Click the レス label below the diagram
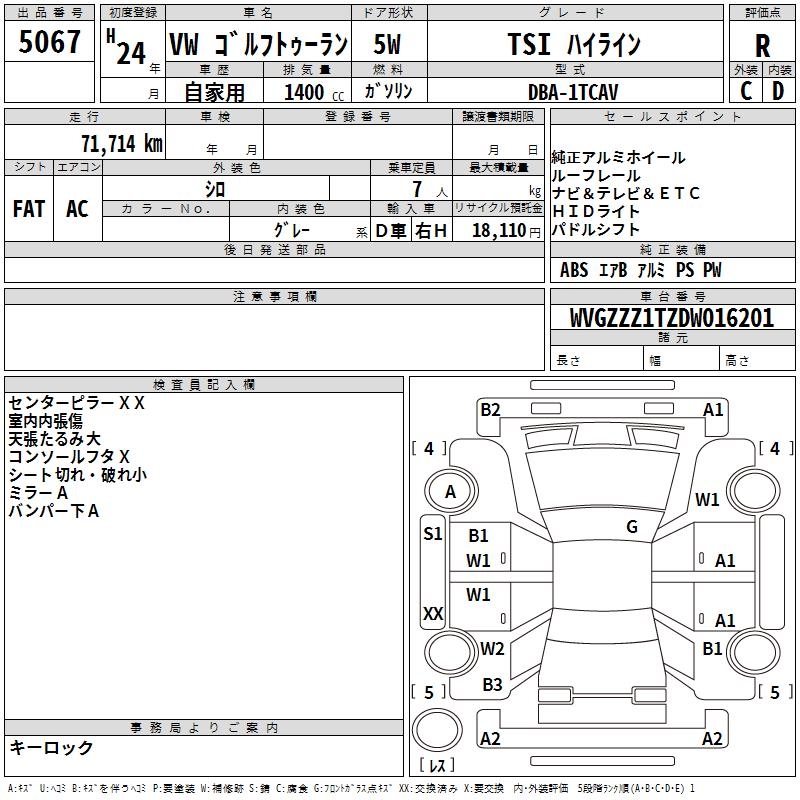This screenshot has width=800, height=800. pyautogui.click(x=436, y=766)
